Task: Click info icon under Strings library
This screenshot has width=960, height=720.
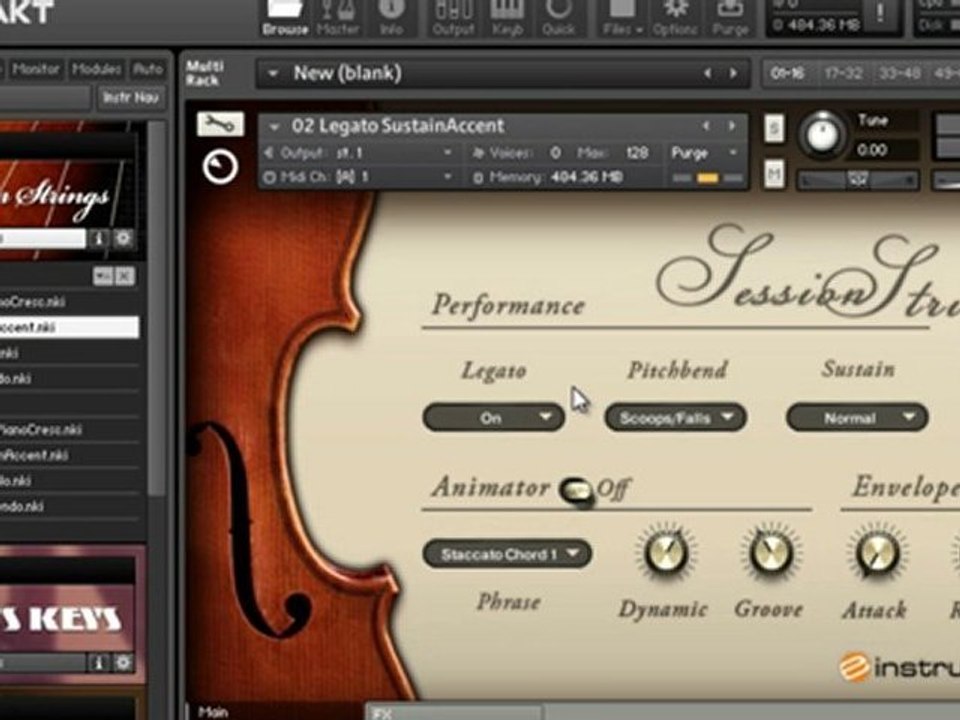Action: [99, 238]
